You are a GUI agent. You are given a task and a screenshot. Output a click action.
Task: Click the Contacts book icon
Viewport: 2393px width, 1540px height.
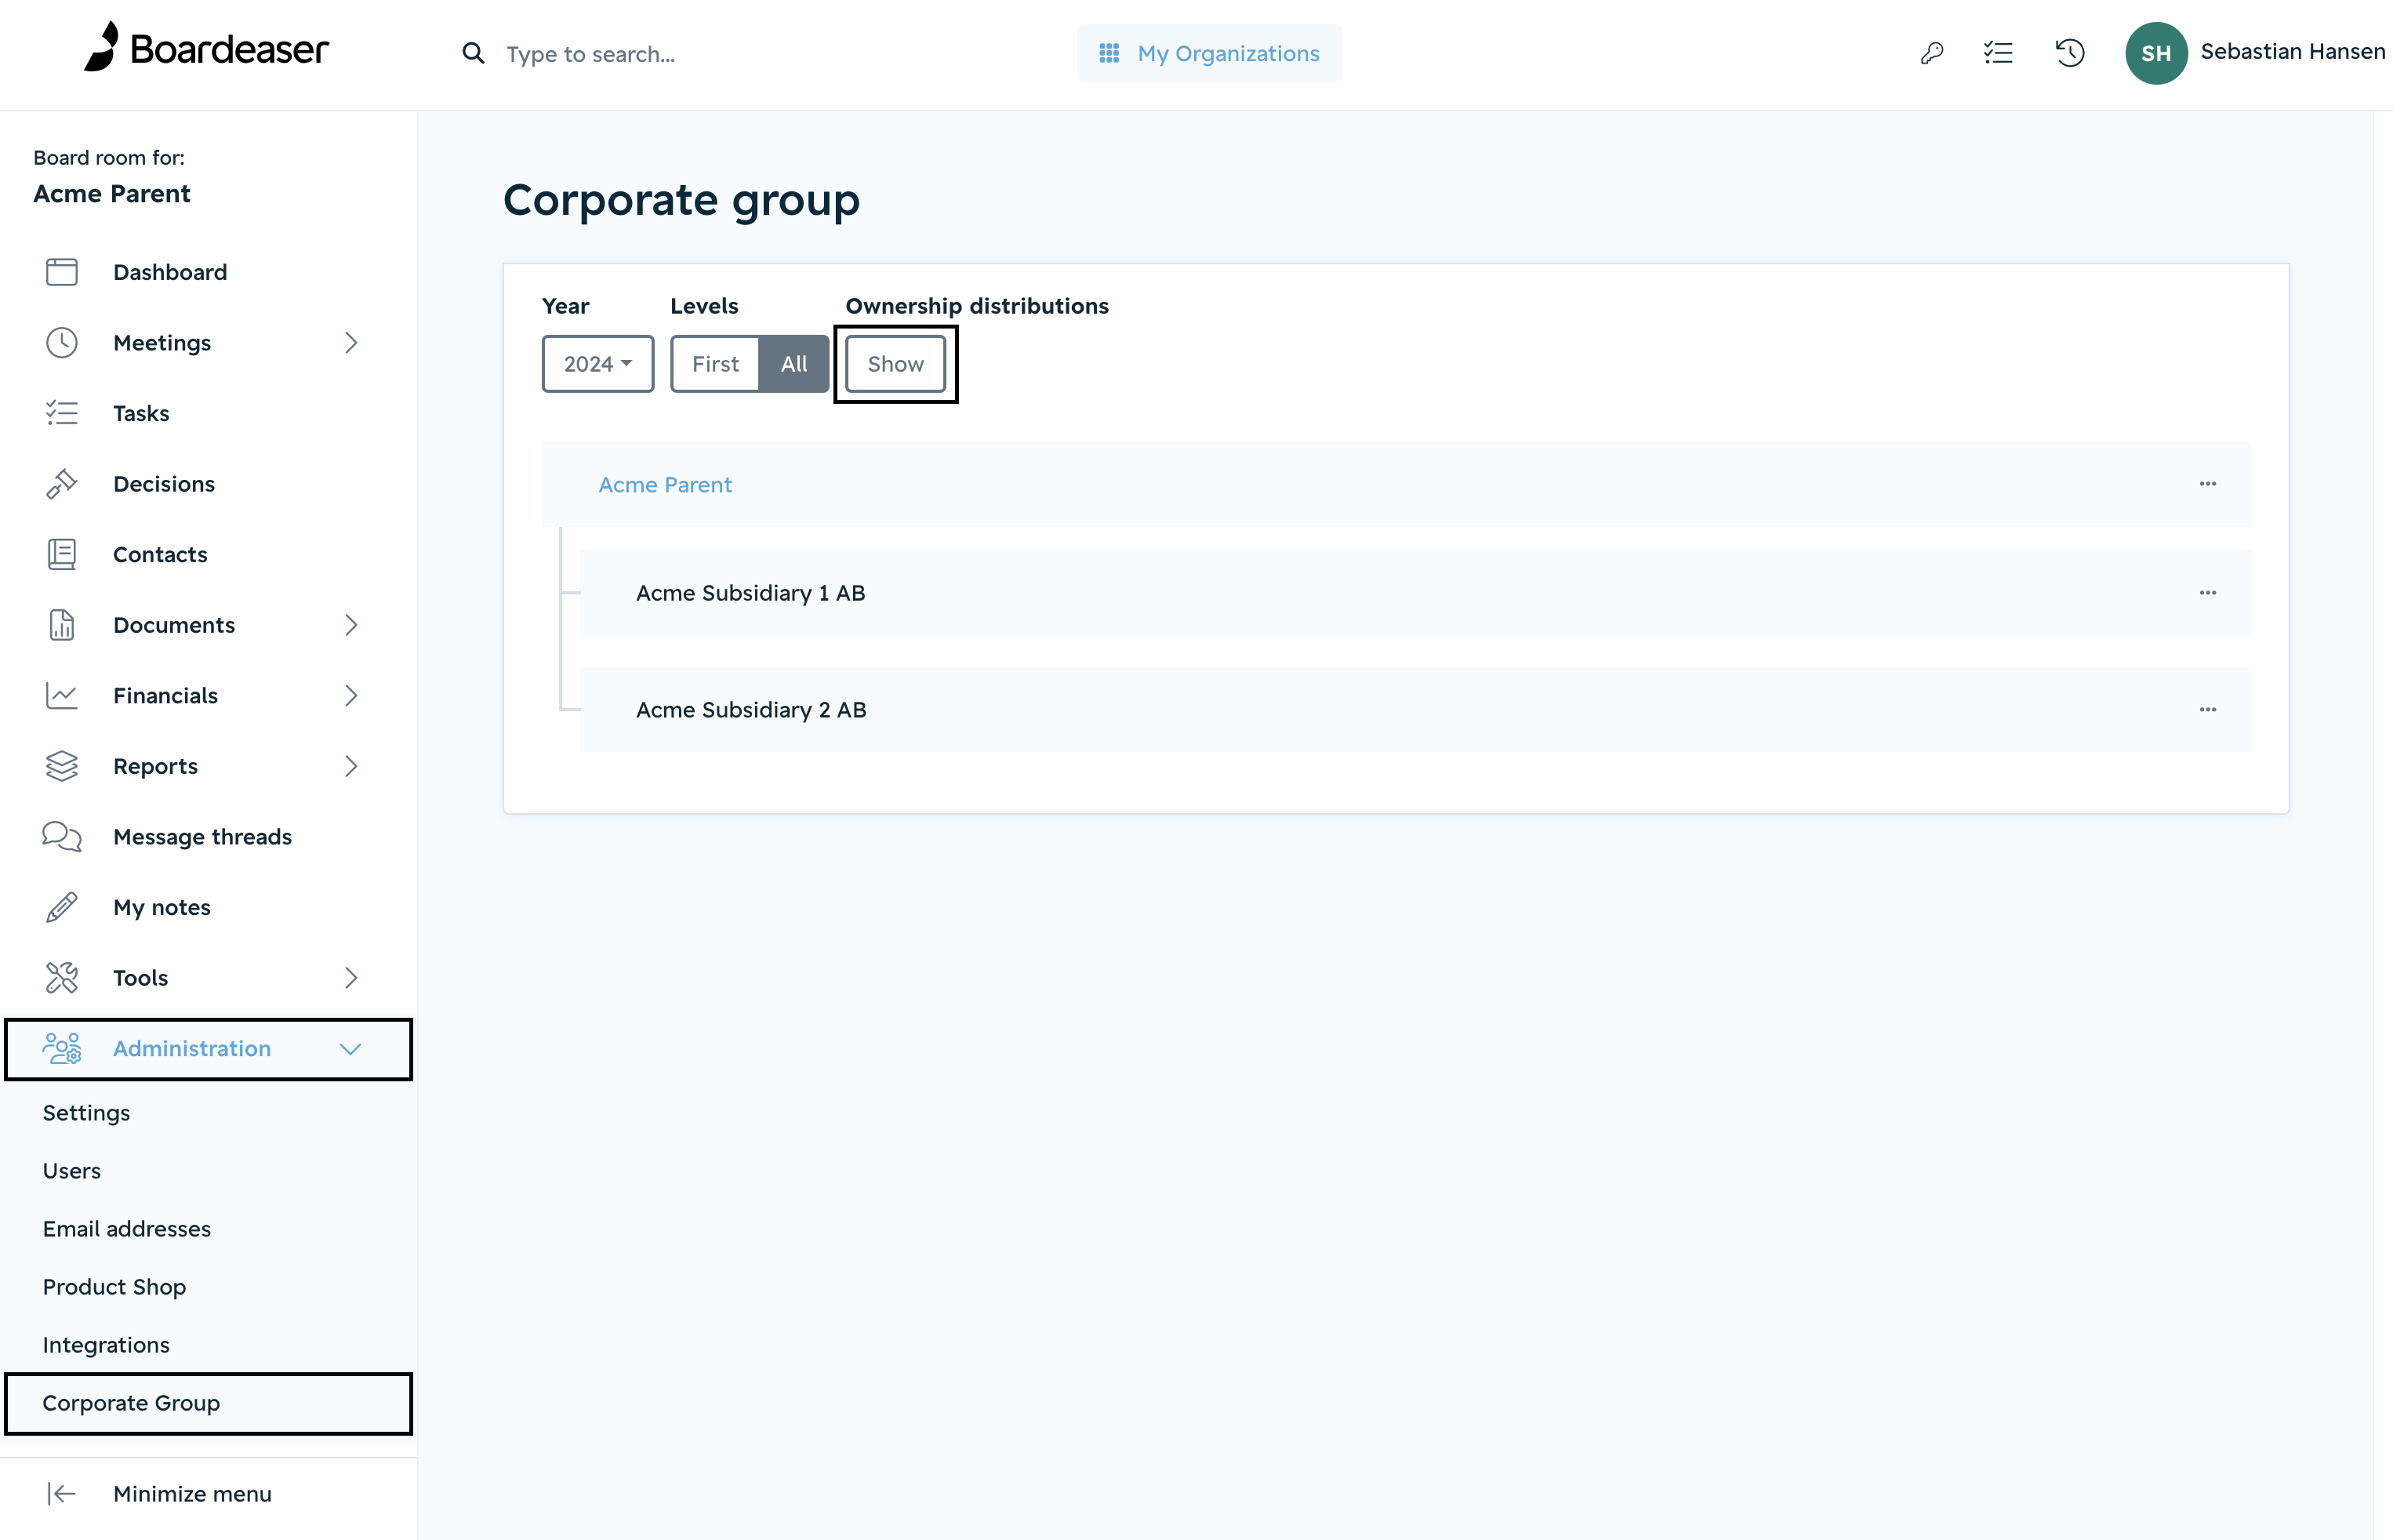(62, 554)
